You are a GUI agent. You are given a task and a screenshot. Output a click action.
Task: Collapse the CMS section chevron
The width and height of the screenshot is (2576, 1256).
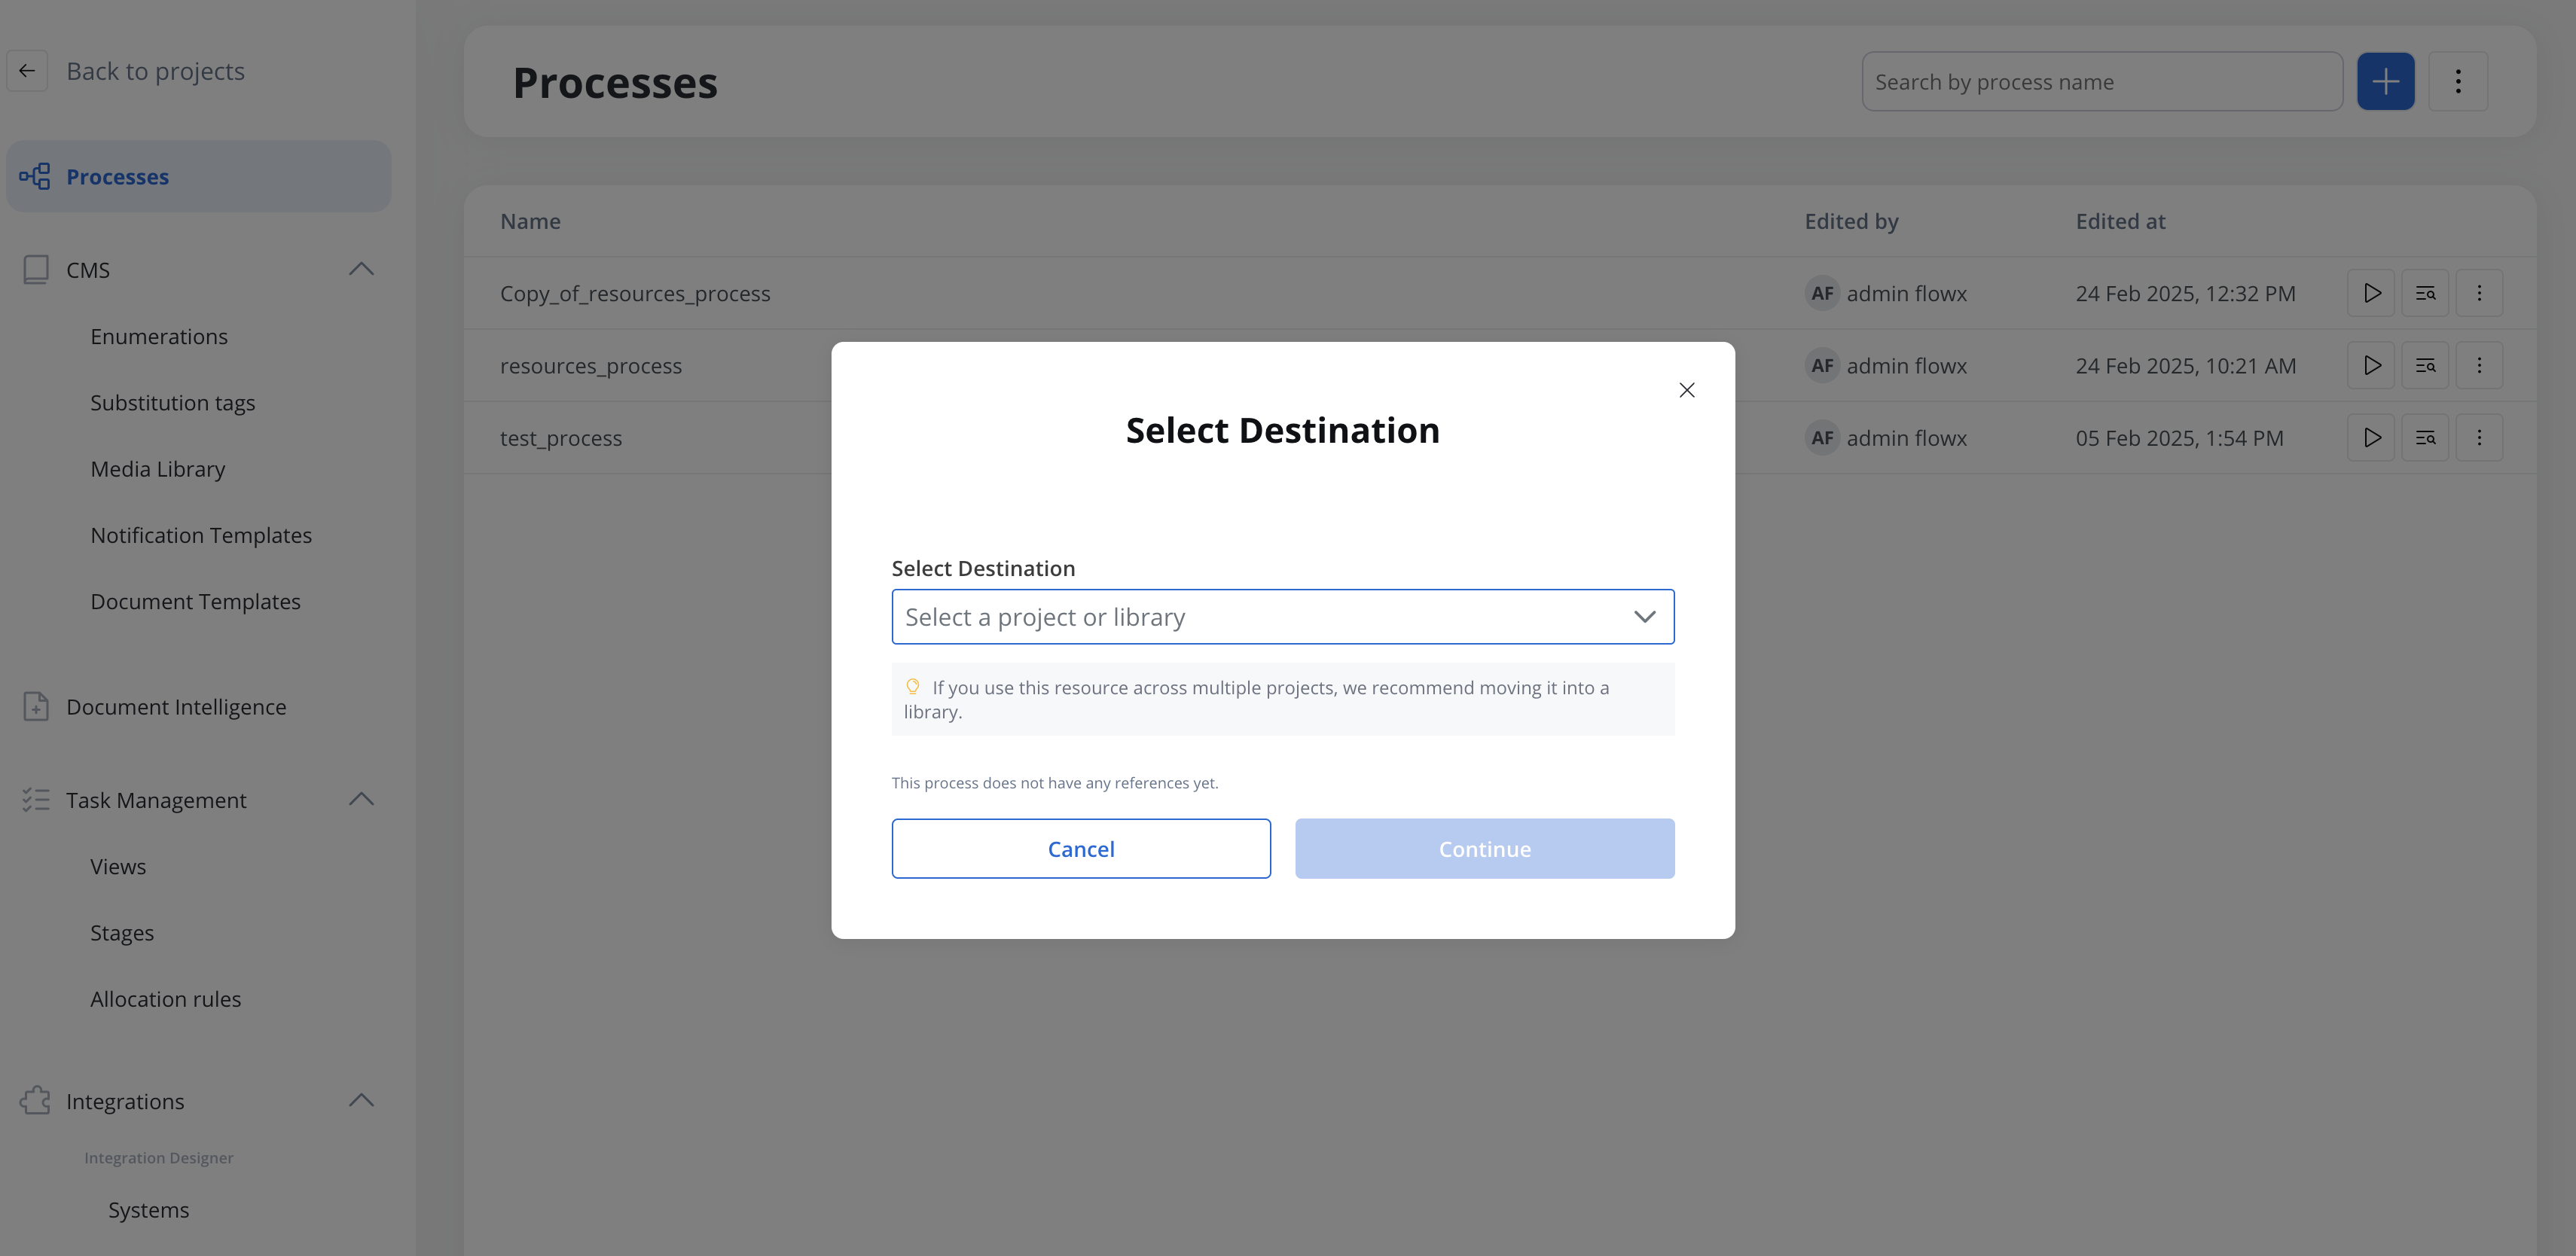[361, 269]
